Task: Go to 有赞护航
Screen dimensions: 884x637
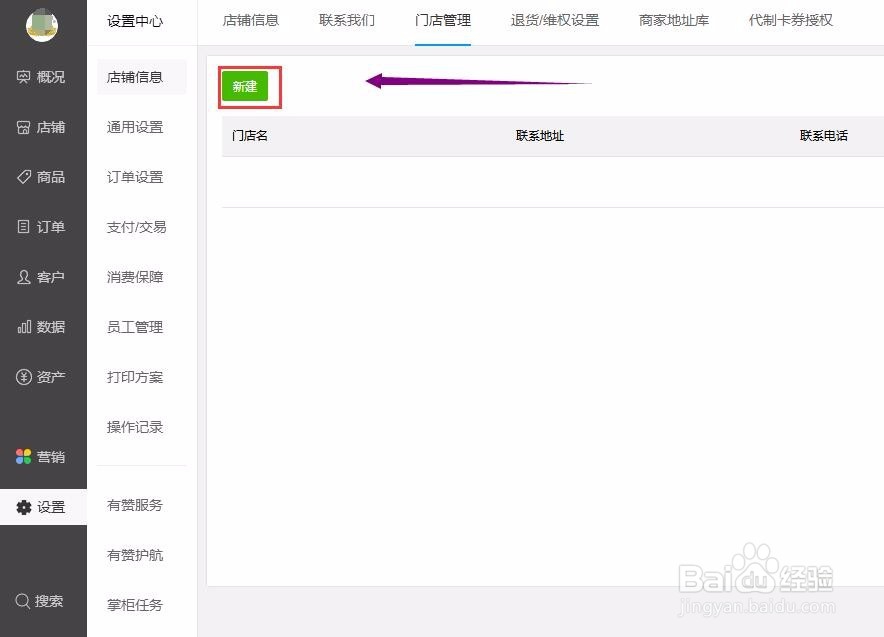Action: [x=135, y=555]
